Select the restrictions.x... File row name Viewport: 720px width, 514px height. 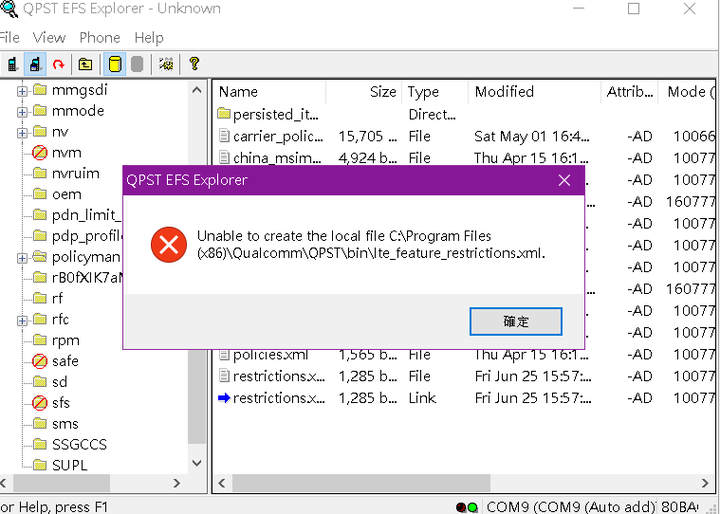(279, 376)
